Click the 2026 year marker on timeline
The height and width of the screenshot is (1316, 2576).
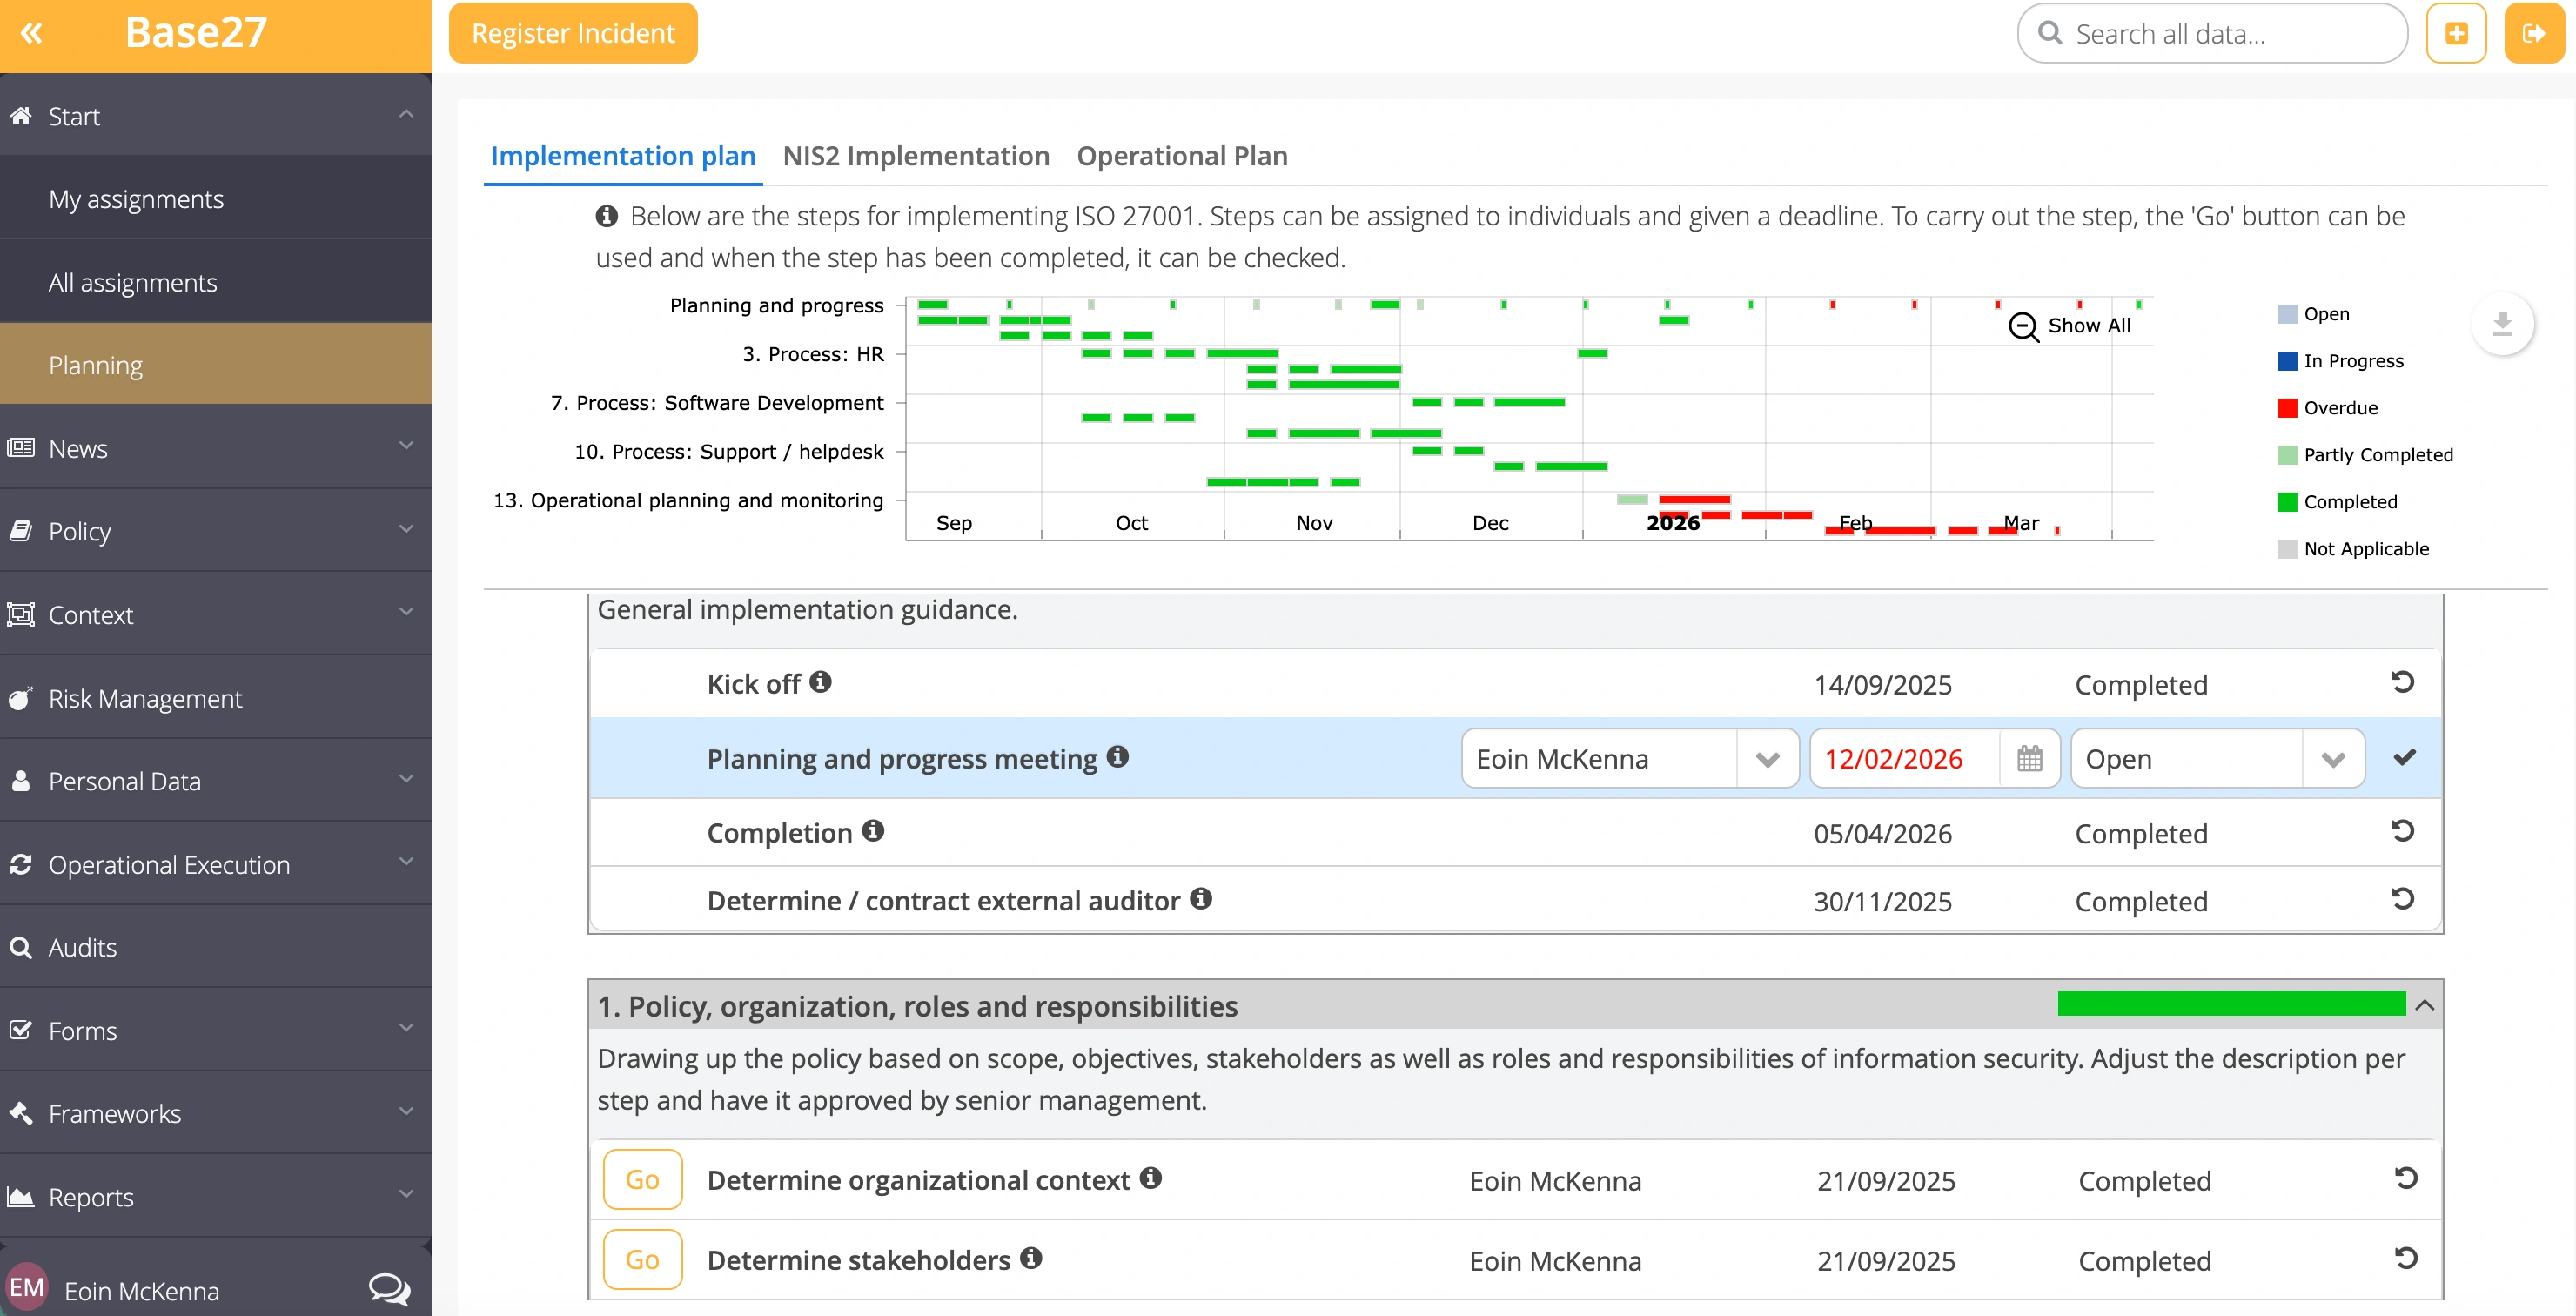pyautogui.click(x=1672, y=523)
